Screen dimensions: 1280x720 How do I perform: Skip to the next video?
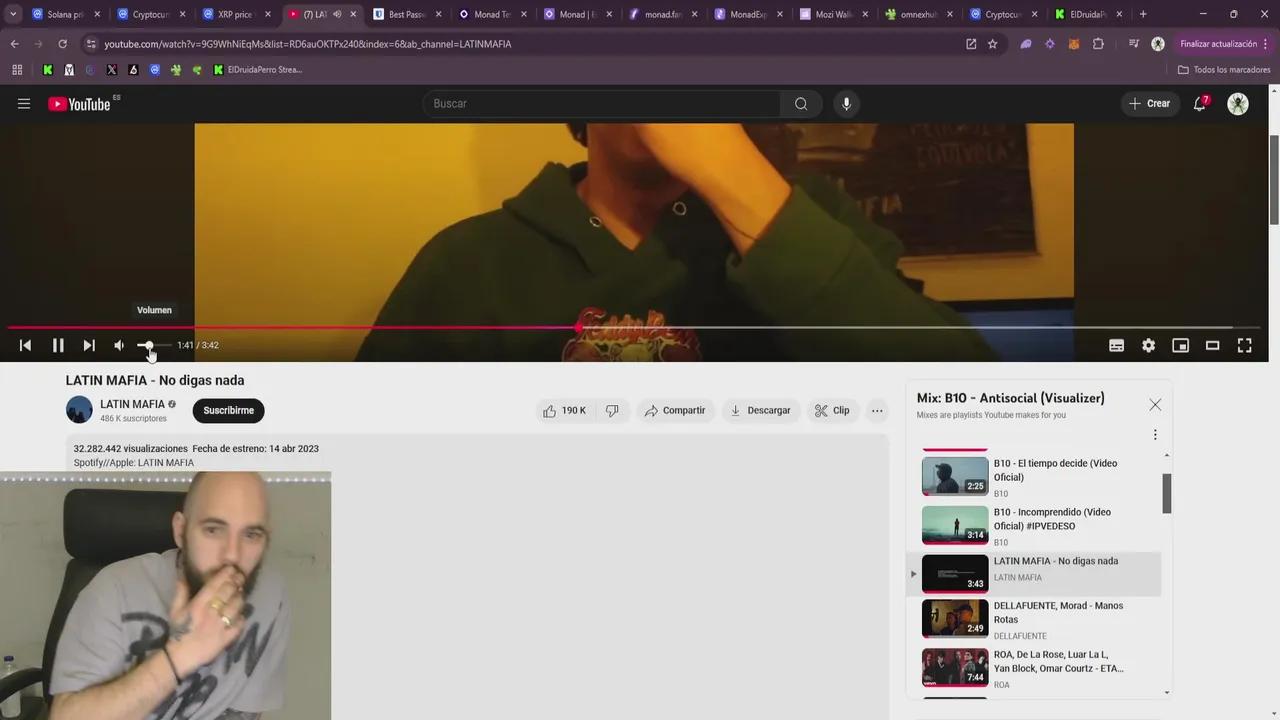point(89,345)
